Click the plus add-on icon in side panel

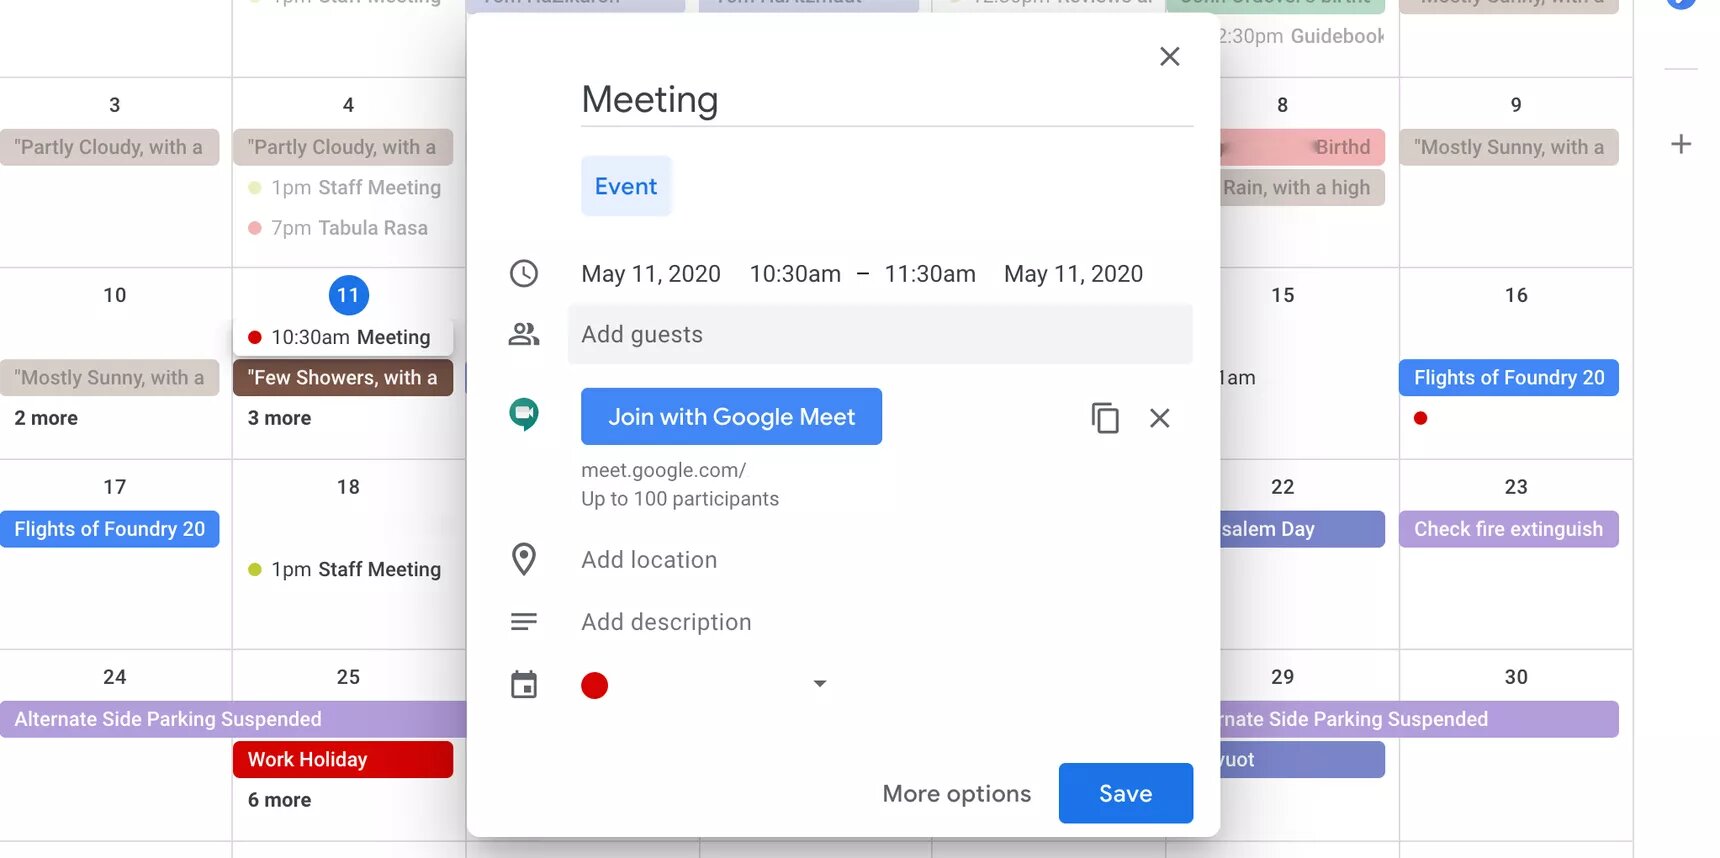click(1681, 144)
